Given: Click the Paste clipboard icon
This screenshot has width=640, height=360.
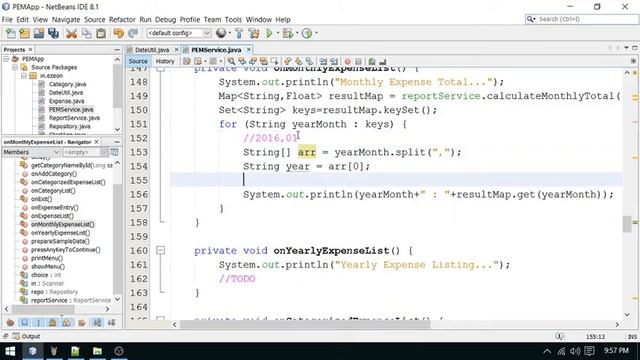Looking at the screenshot, I should [101, 33].
